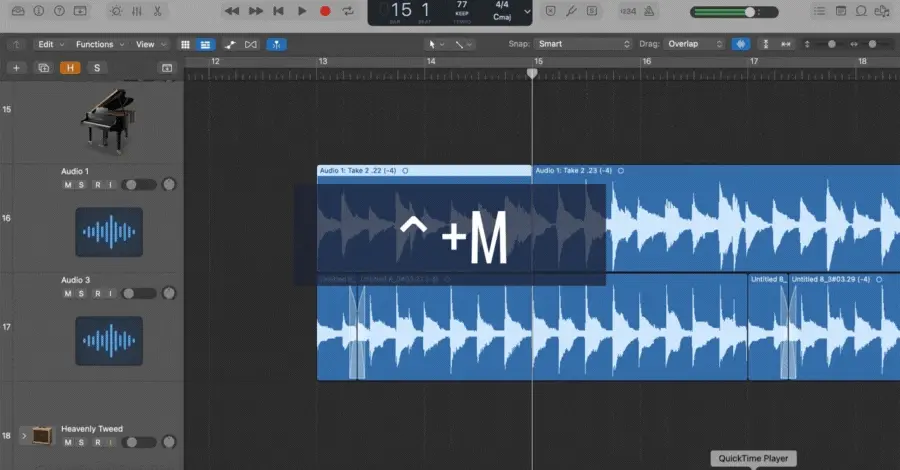Open the Tuner icon
The width and height of the screenshot is (900, 470).
point(571,11)
